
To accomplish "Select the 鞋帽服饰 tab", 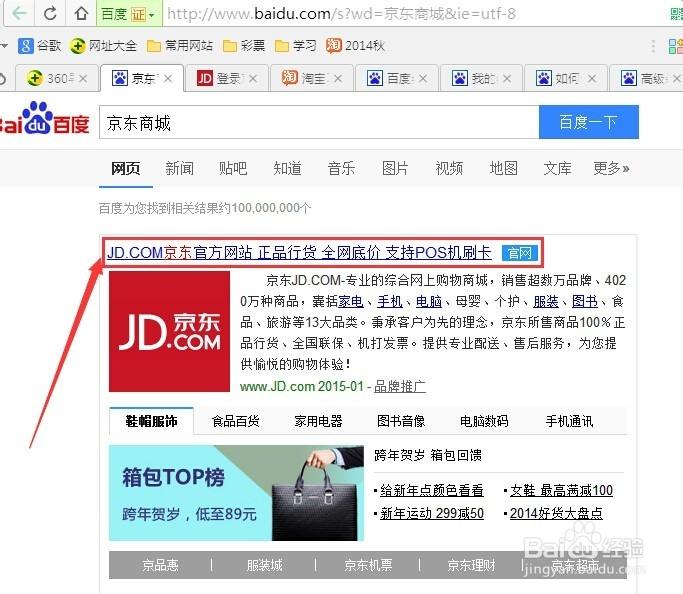I will 151,421.
